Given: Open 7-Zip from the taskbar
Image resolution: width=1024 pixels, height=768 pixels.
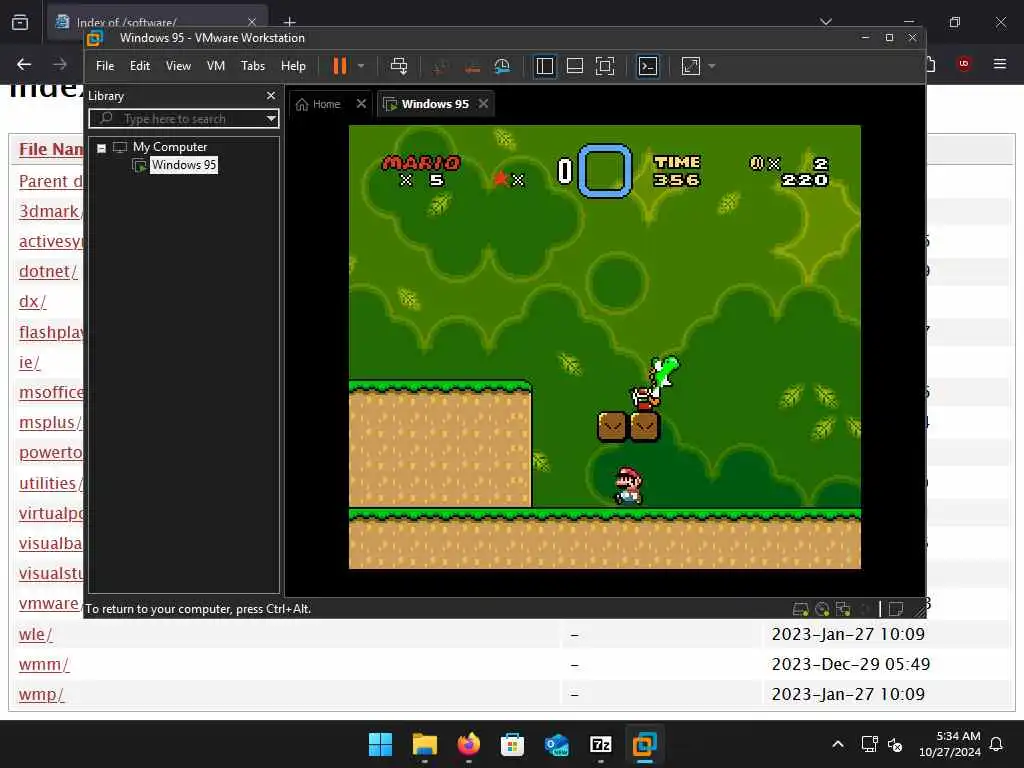Looking at the screenshot, I should 601,744.
